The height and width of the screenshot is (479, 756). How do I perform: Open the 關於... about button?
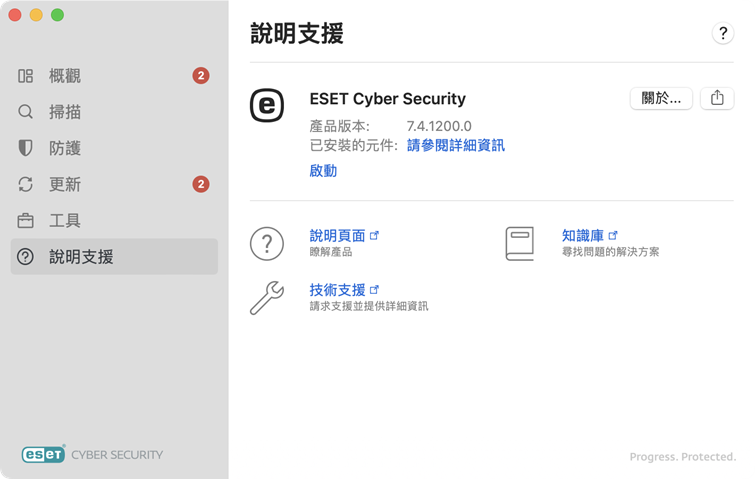[661, 98]
